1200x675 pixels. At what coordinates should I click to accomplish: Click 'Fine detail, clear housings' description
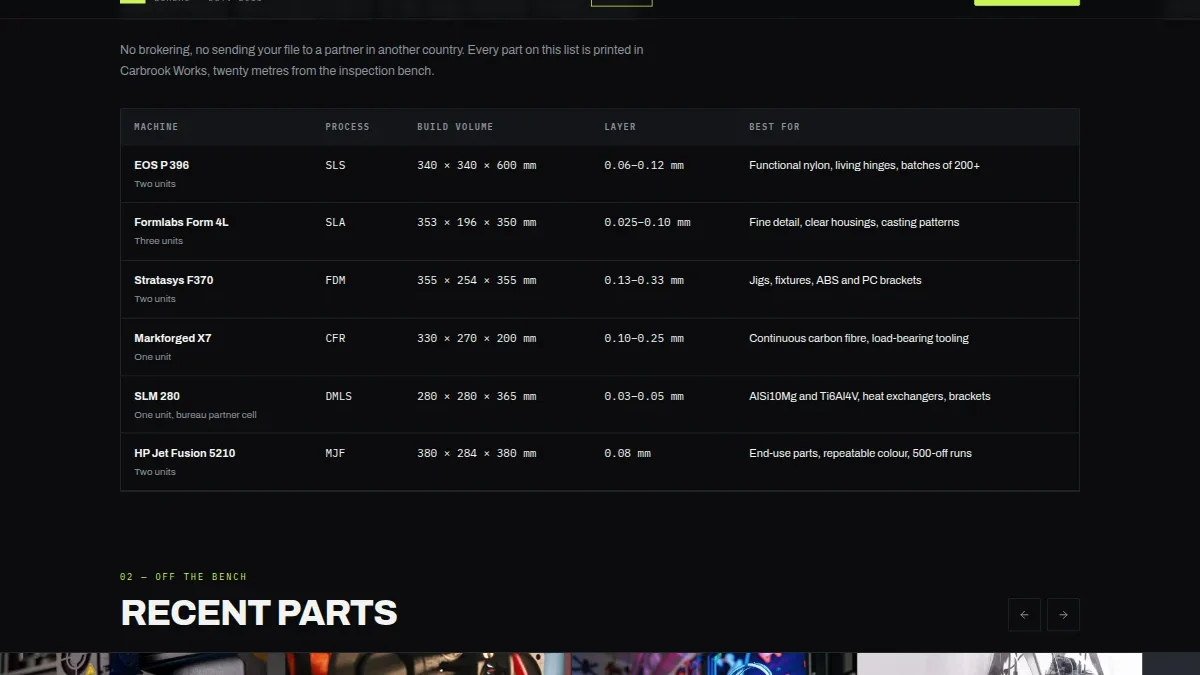coord(854,222)
